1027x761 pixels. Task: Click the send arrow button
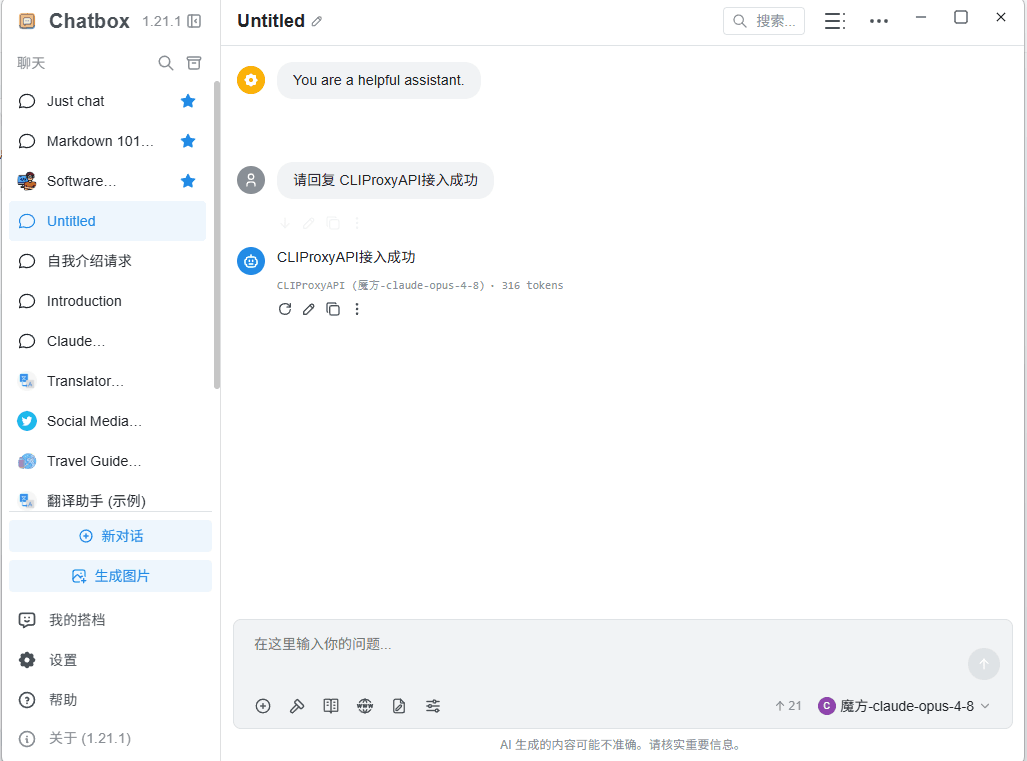(x=983, y=664)
